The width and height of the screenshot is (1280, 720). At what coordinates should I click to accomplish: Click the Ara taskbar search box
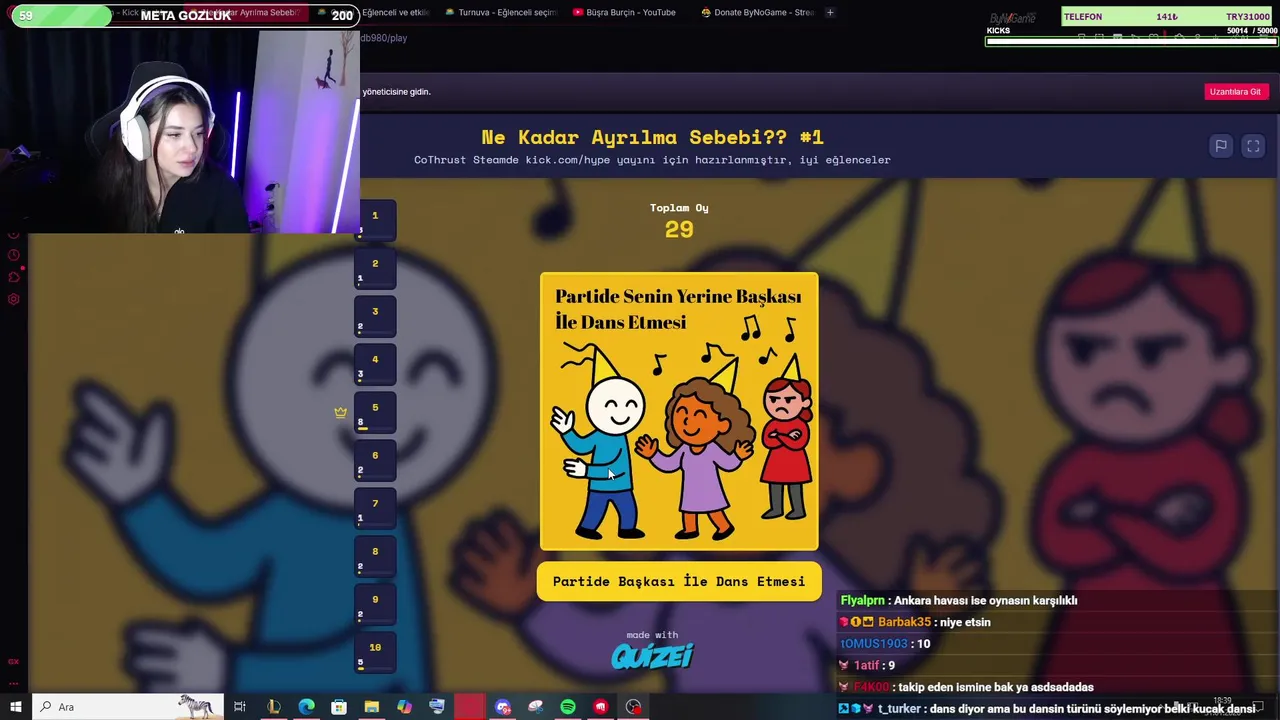pos(127,707)
